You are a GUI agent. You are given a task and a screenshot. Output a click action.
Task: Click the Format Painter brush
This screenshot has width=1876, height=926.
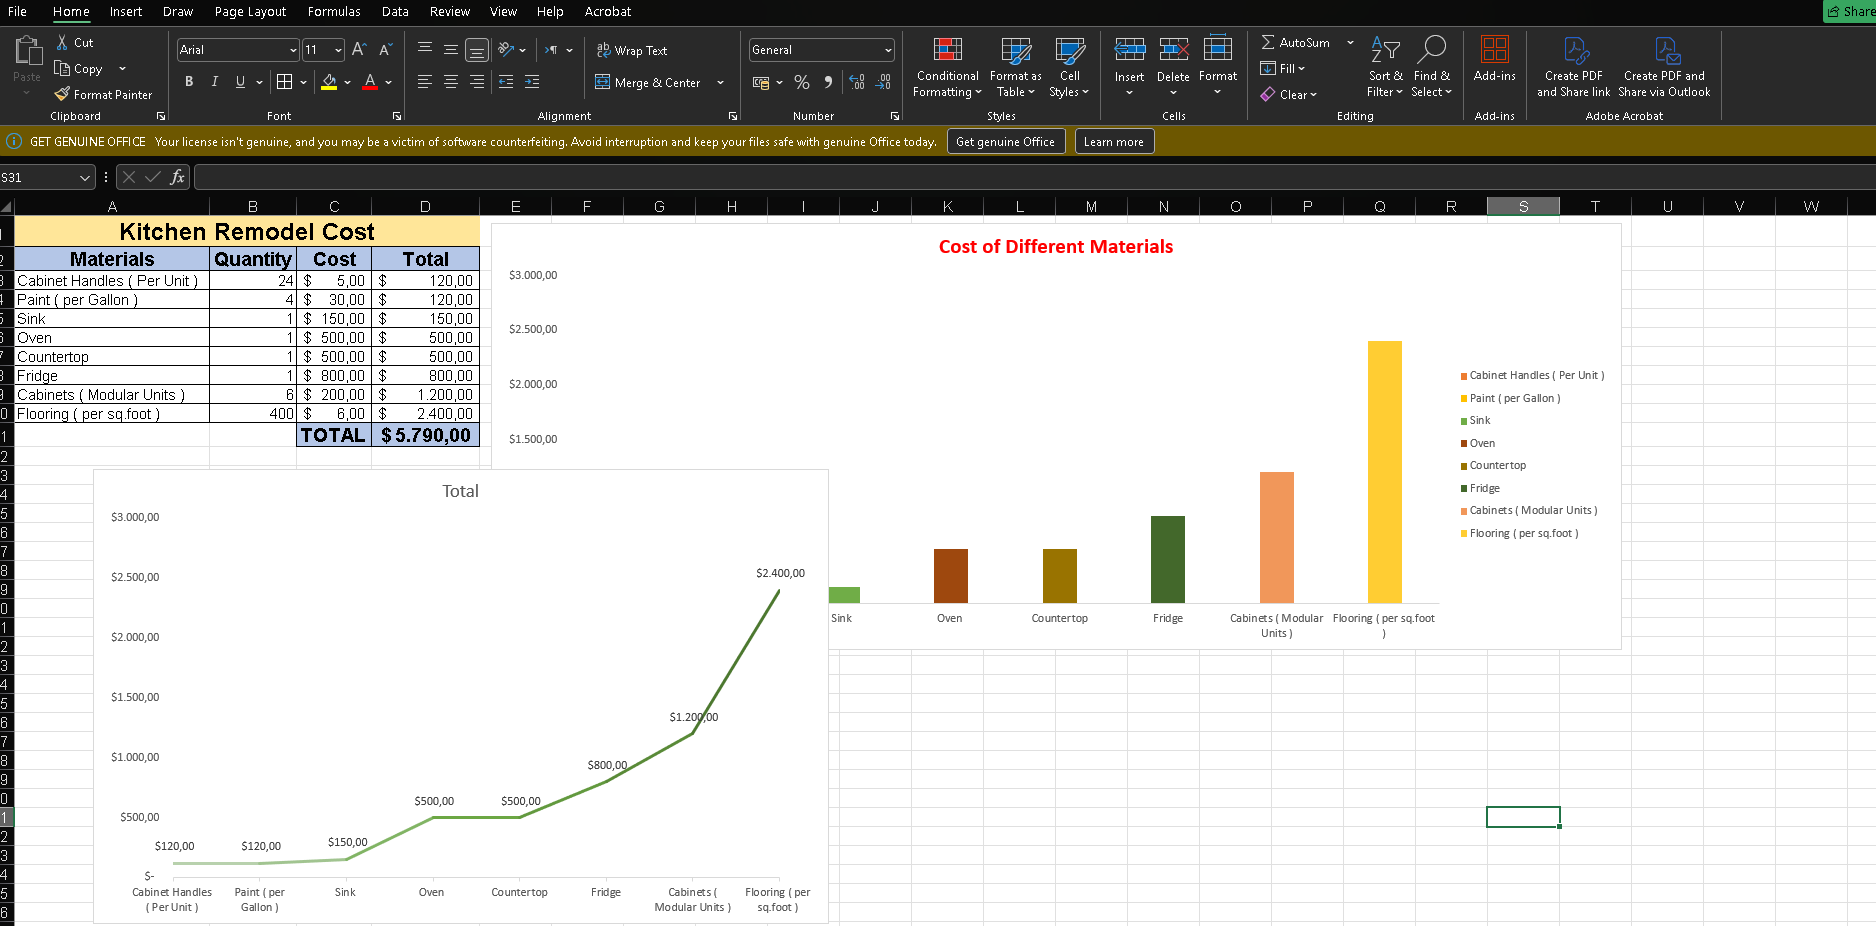point(62,94)
